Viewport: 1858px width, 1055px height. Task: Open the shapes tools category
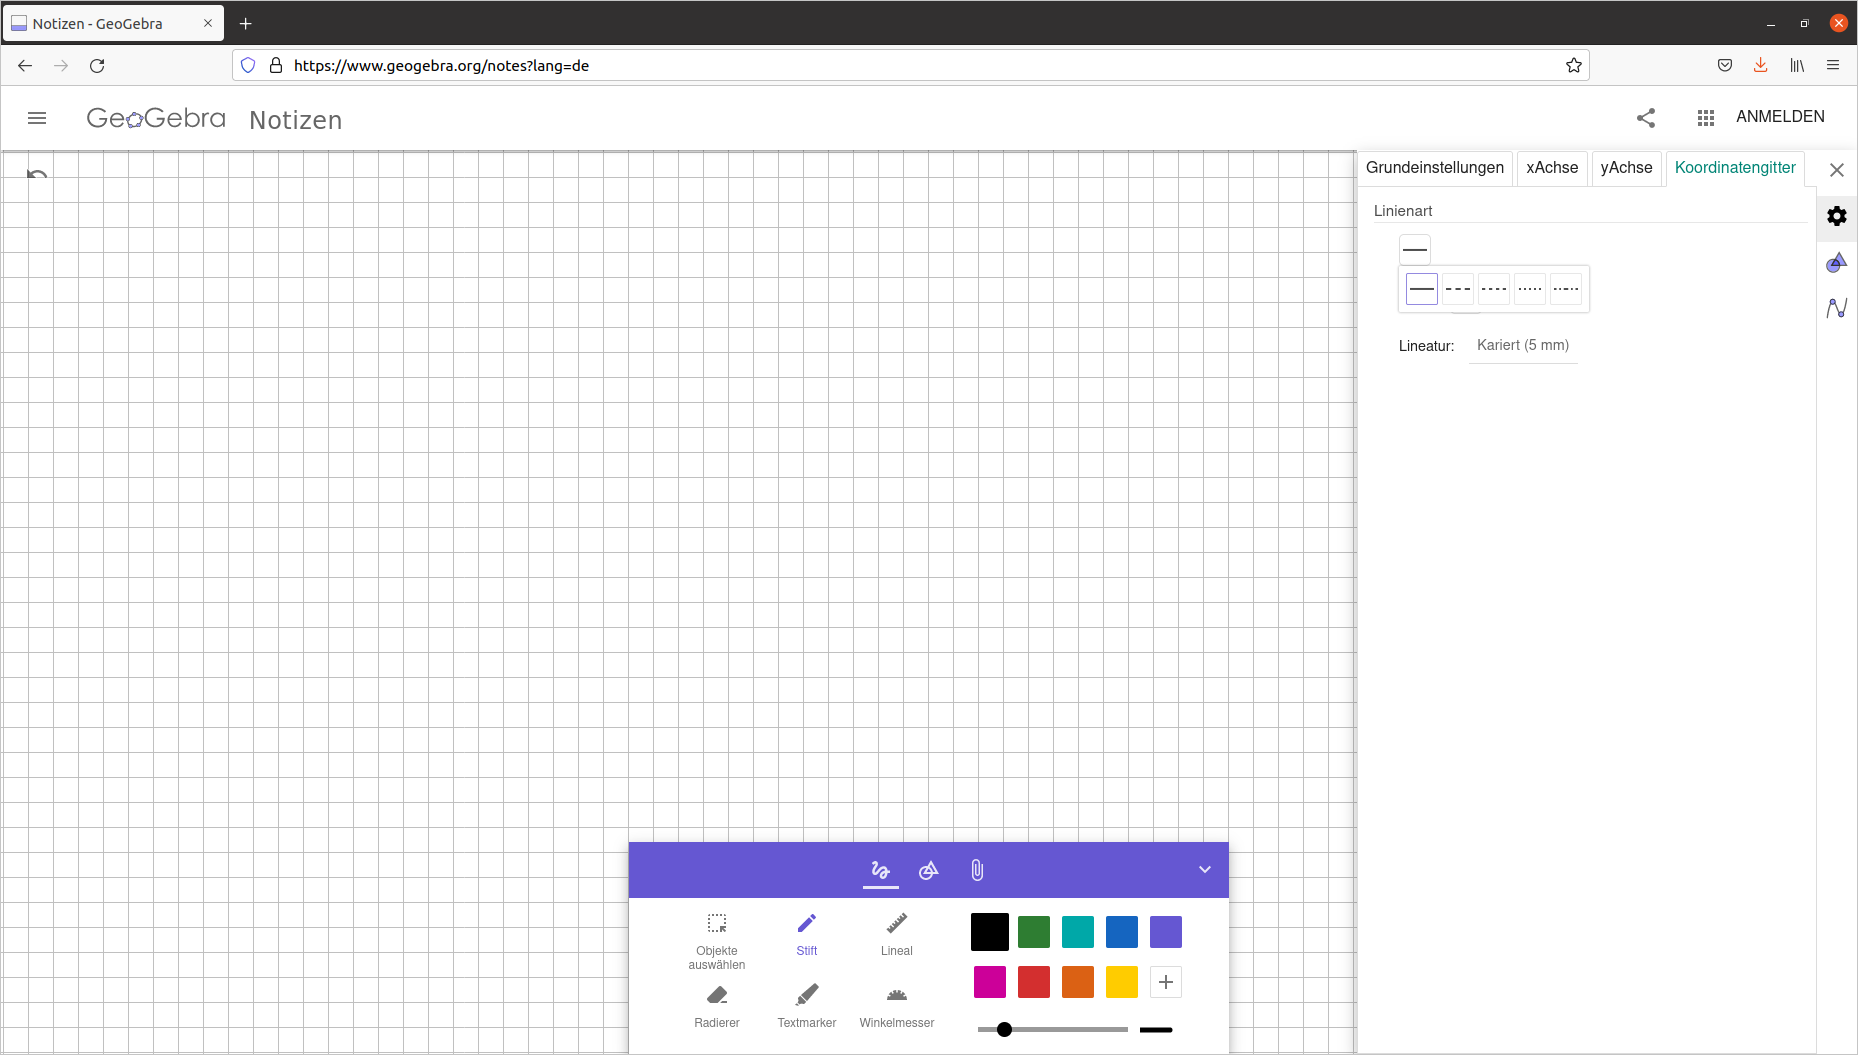[929, 870]
